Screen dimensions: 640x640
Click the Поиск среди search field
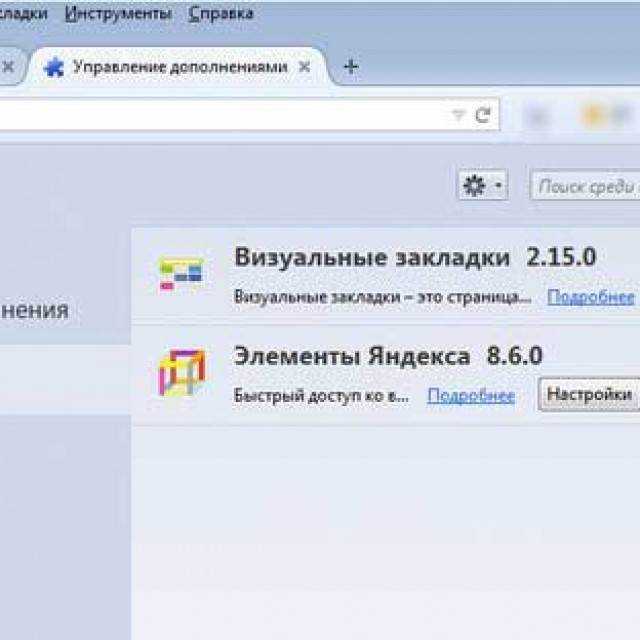click(585, 186)
